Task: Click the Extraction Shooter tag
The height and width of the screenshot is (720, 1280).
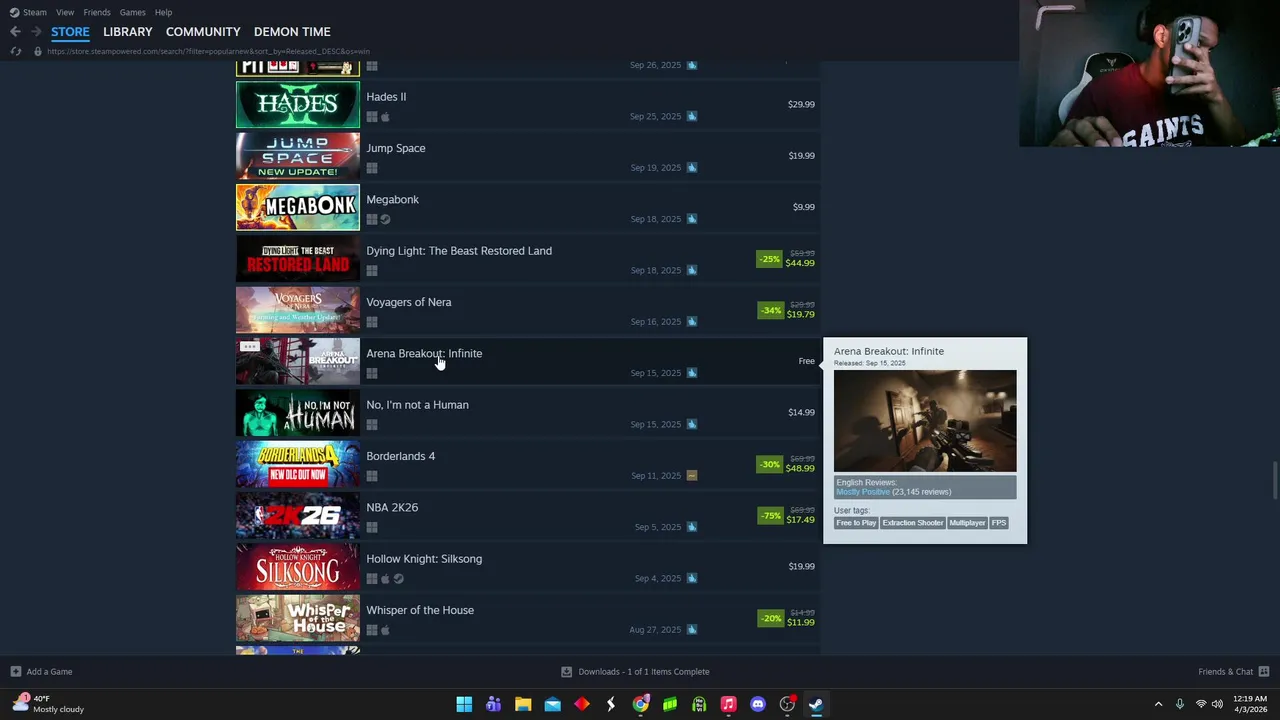Action: pos(913,523)
